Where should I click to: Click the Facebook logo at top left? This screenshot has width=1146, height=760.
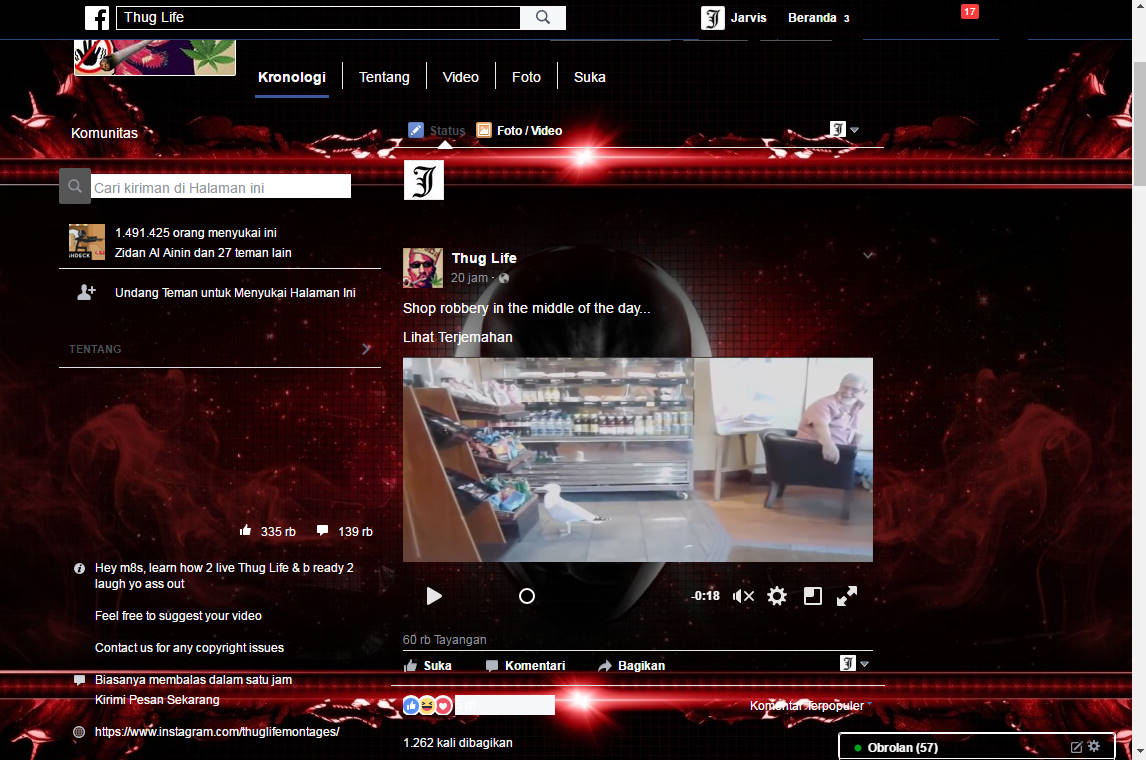[96, 17]
